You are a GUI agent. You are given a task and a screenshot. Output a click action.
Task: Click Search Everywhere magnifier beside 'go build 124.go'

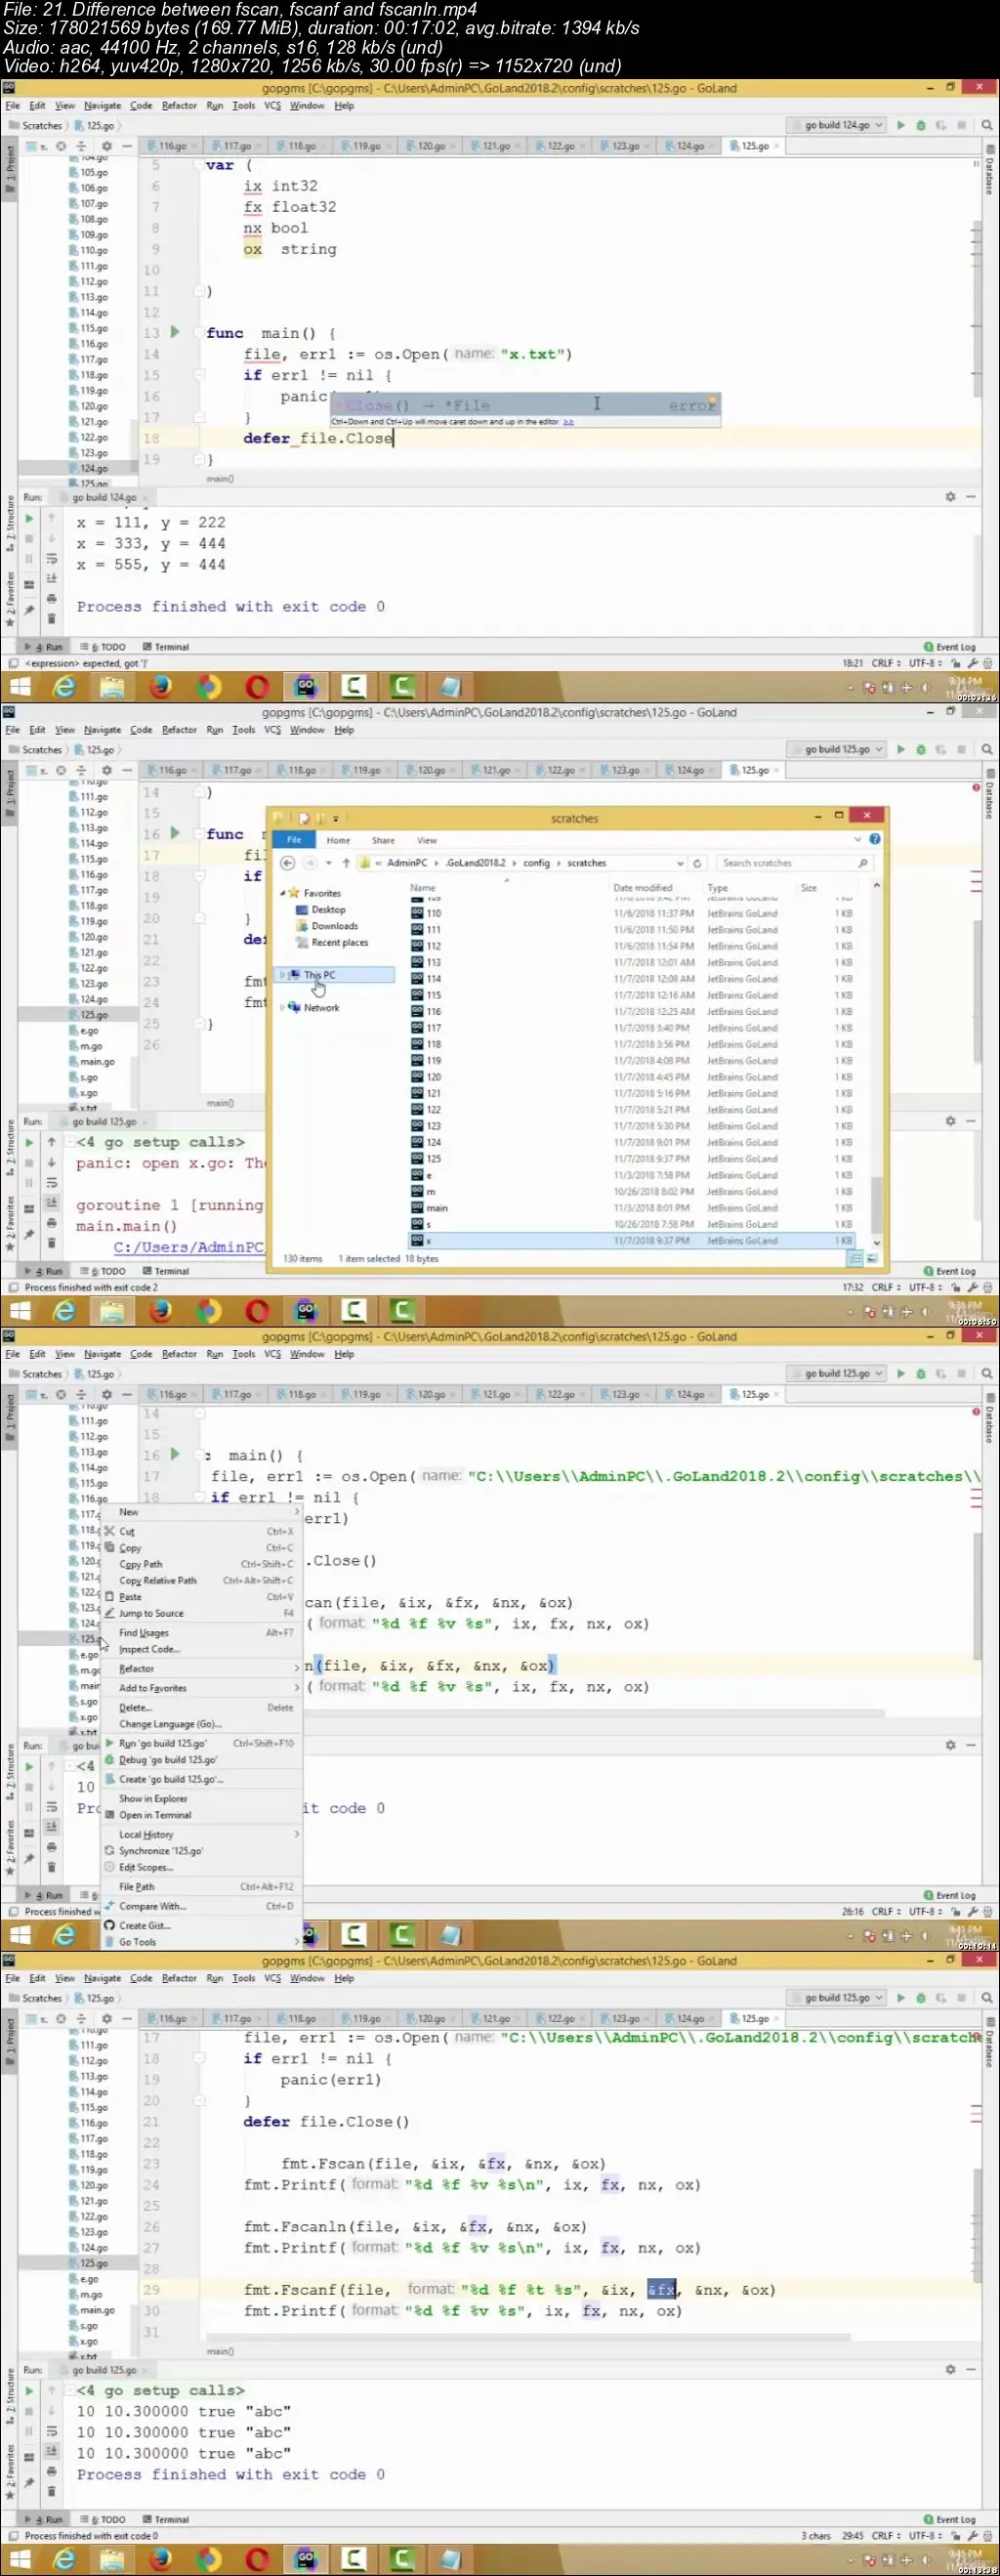[986, 125]
